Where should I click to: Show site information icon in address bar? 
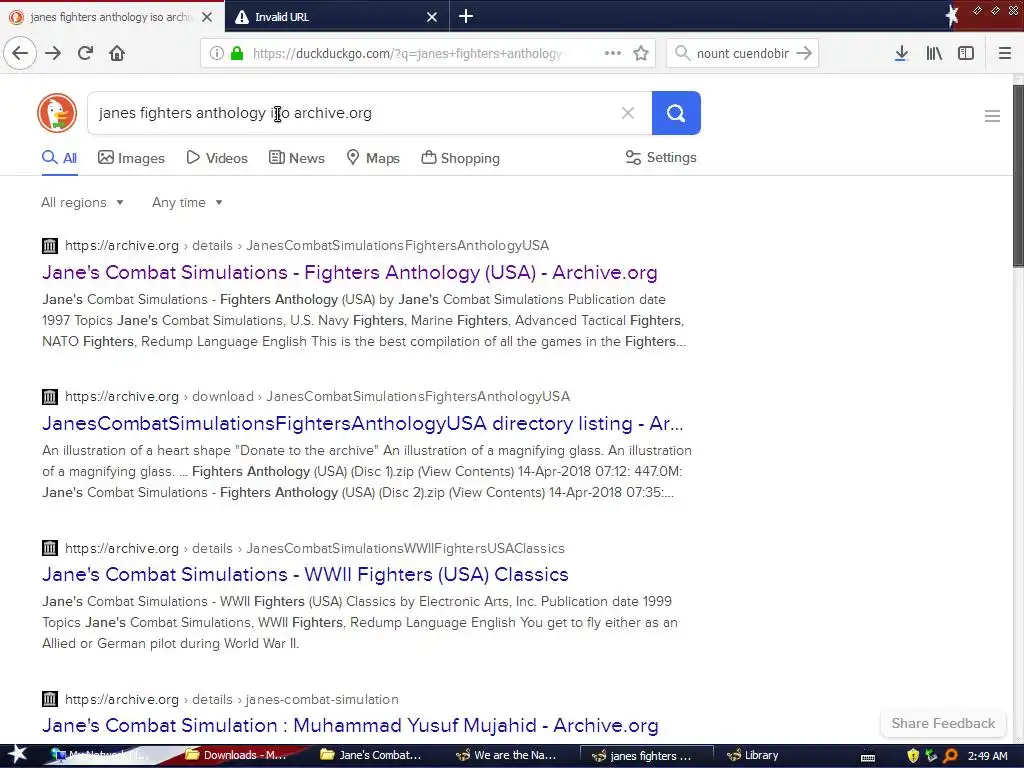tap(216, 54)
